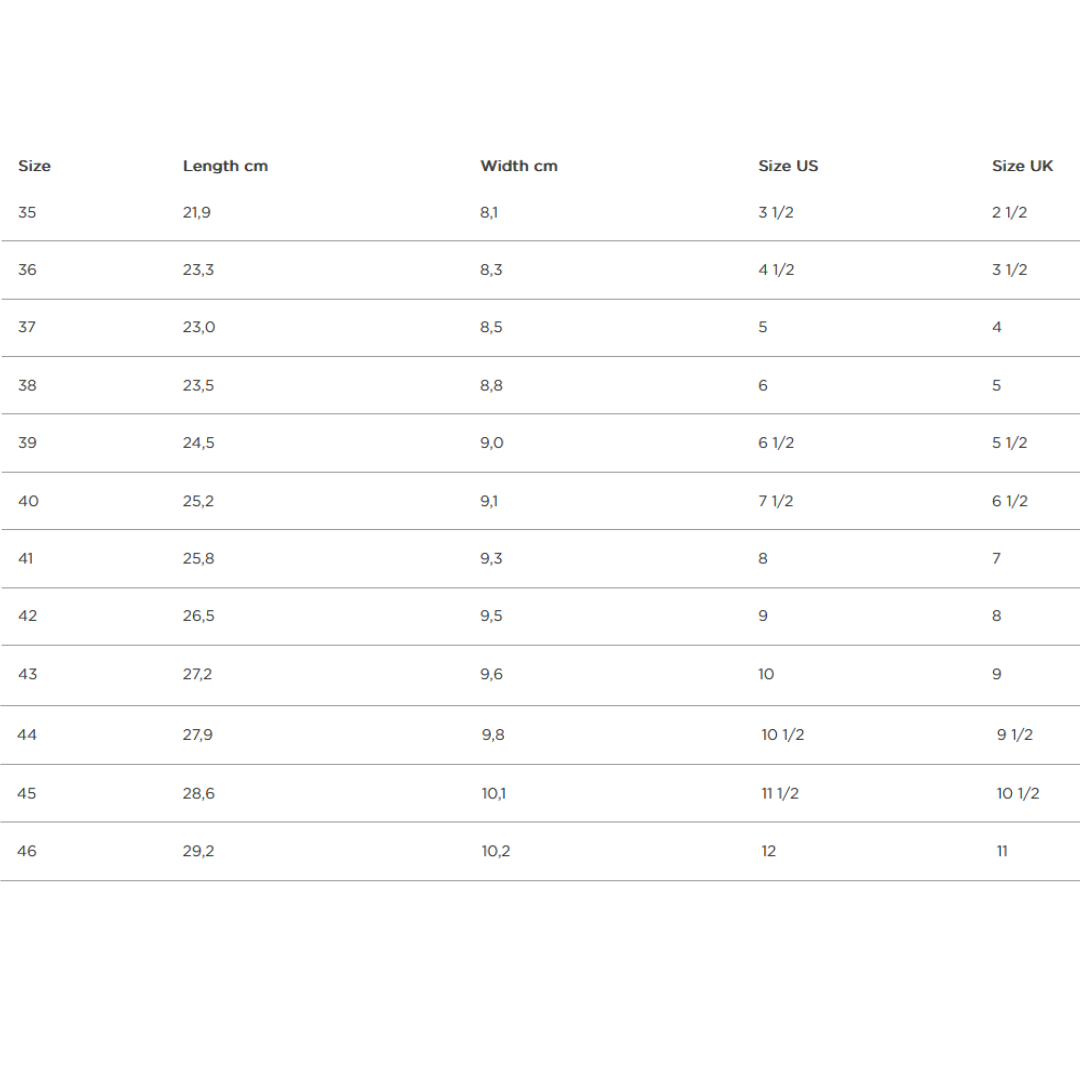1080x1080 pixels.
Task: Click the Size US column header
Action: 788,166
